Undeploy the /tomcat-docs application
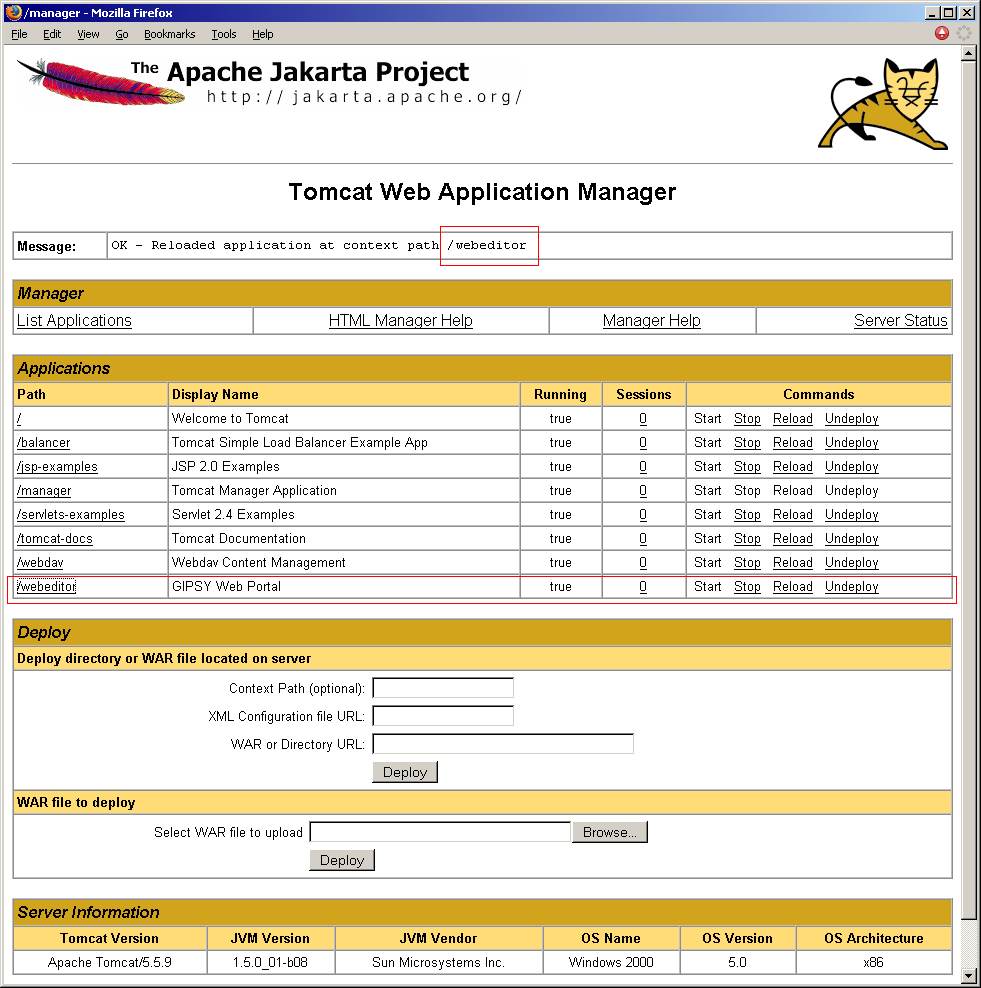Viewport: 981px width, 988px height. point(852,538)
